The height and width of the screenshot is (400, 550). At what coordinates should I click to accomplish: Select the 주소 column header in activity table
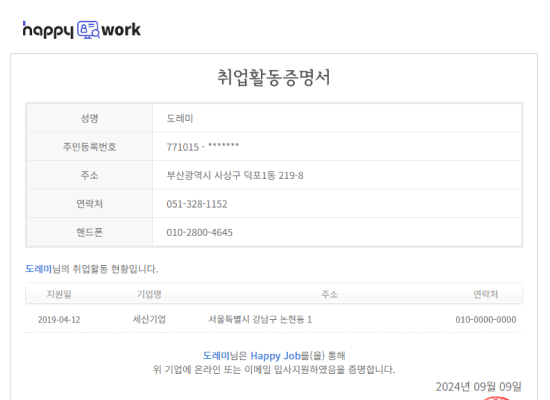(330, 294)
